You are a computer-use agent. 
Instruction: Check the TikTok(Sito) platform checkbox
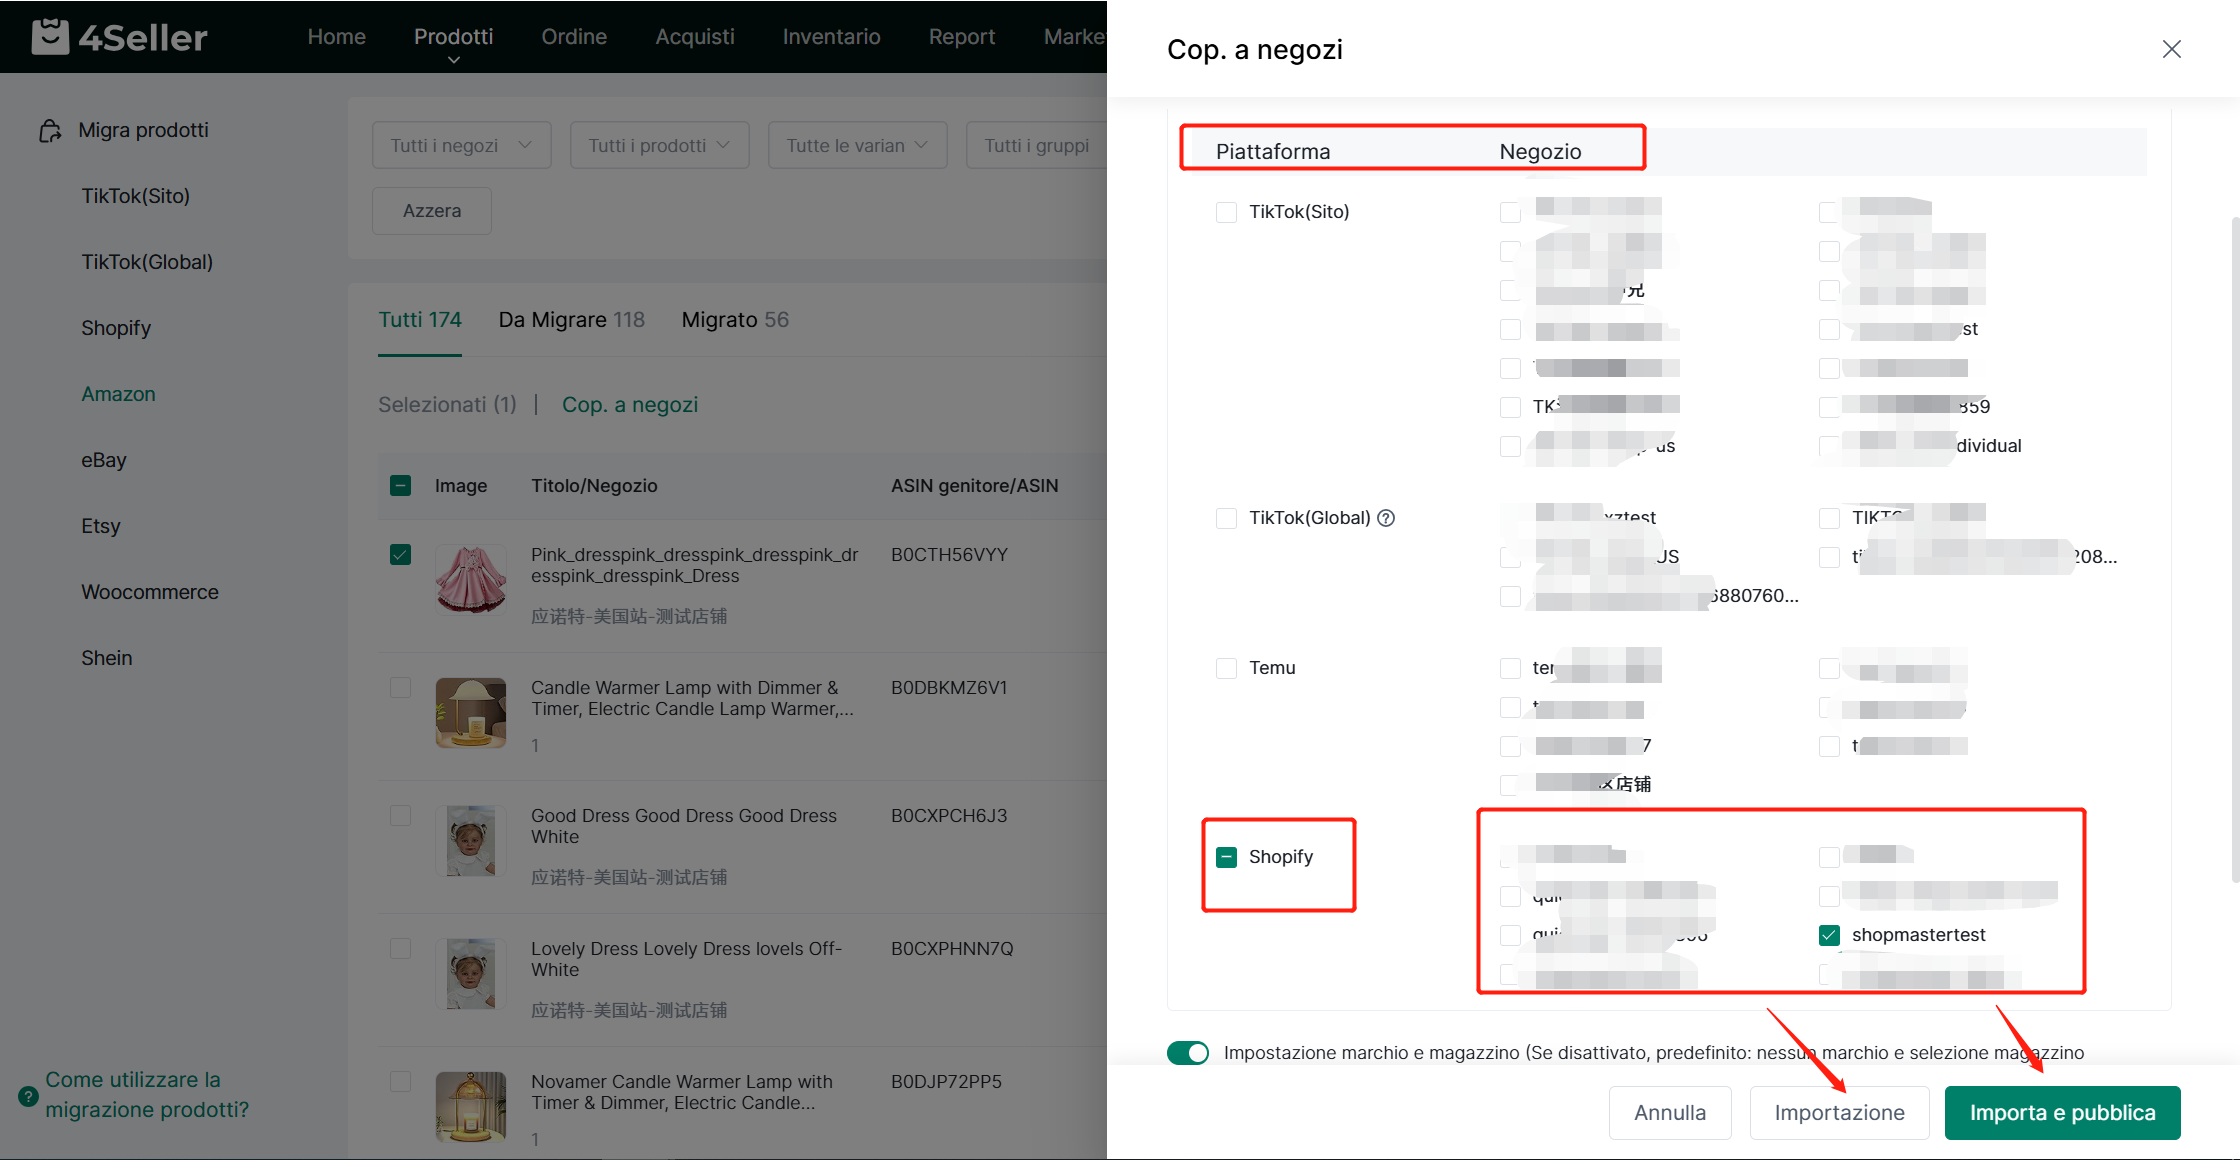pyautogui.click(x=1226, y=212)
